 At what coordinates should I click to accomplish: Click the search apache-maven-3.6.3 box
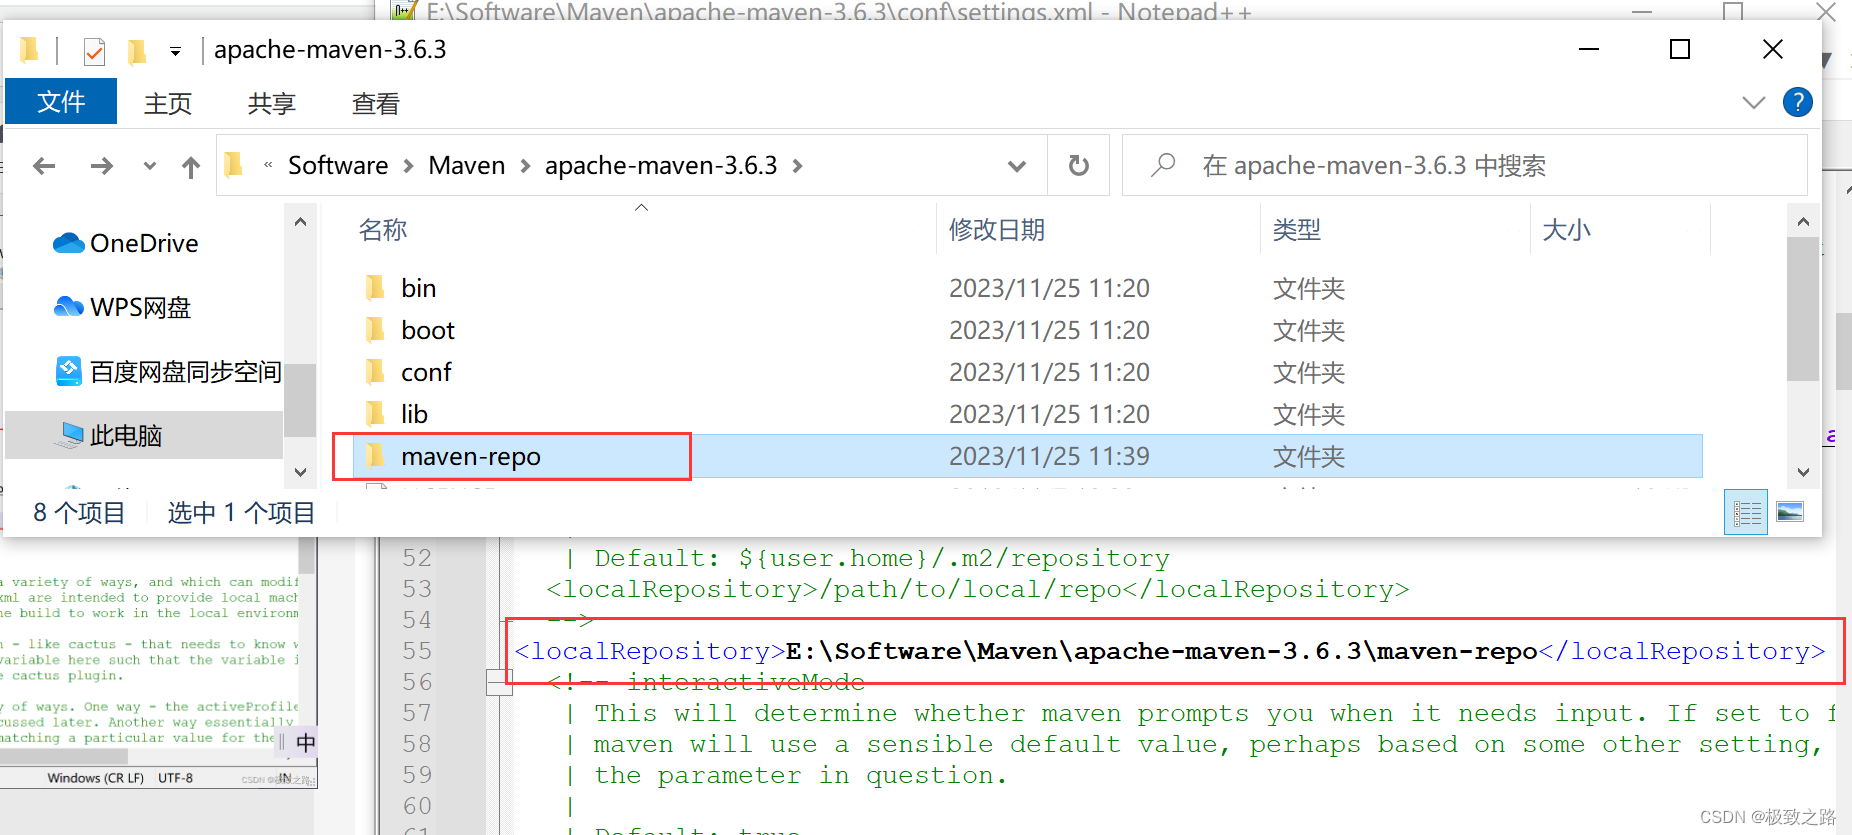tap(1465, 165)
